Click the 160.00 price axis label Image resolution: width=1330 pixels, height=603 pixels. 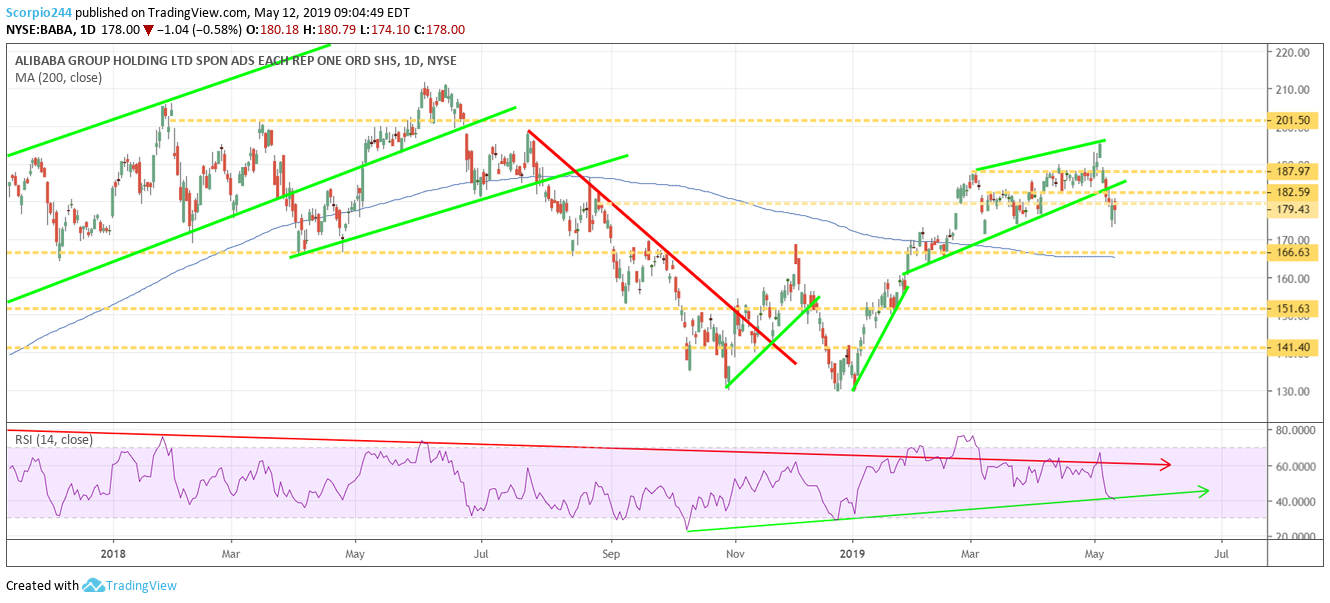pyautogui.click(x=1293, y=279)
